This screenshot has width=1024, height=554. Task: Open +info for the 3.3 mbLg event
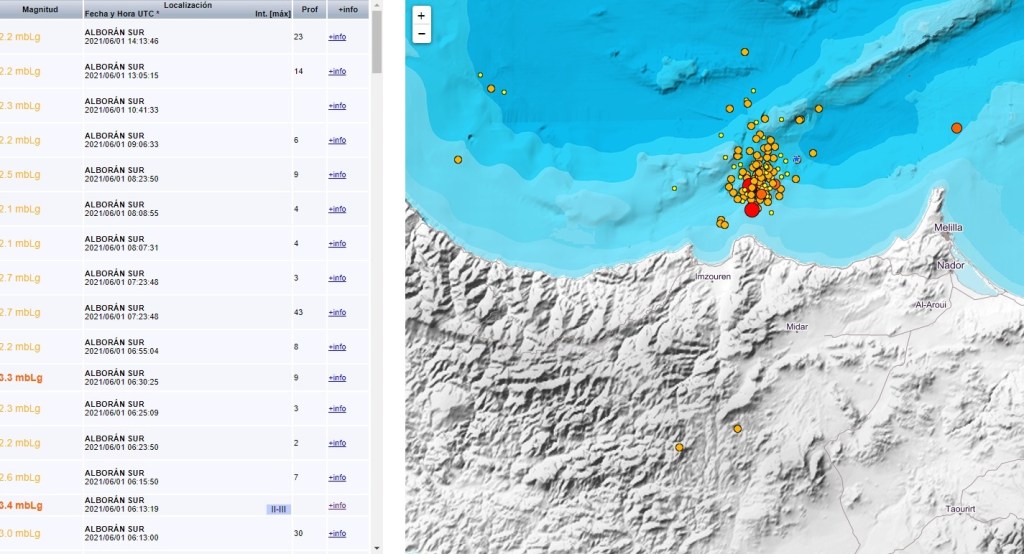337,378
